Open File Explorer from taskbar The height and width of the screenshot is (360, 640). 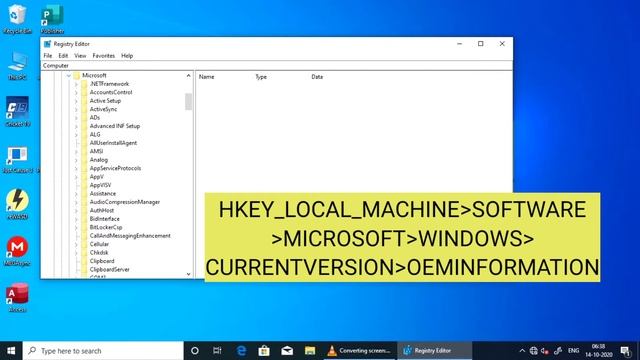pos(310,351)
